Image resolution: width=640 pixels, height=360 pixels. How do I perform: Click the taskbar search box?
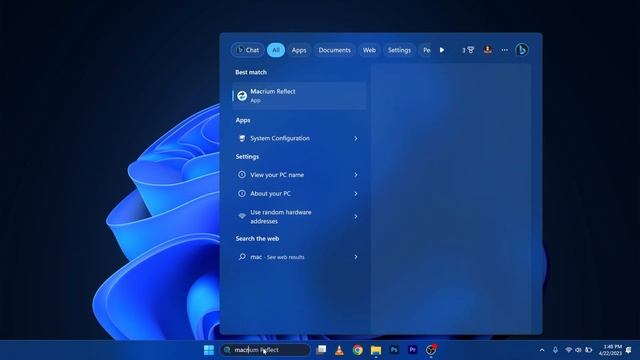coord(265,350)
